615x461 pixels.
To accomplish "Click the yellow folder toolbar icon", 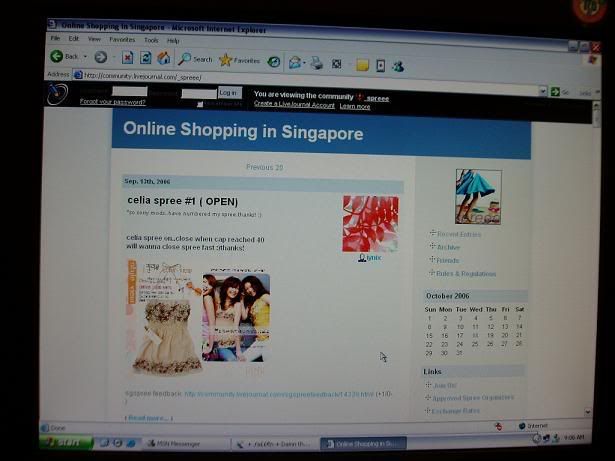I will (x=362, y=65).
